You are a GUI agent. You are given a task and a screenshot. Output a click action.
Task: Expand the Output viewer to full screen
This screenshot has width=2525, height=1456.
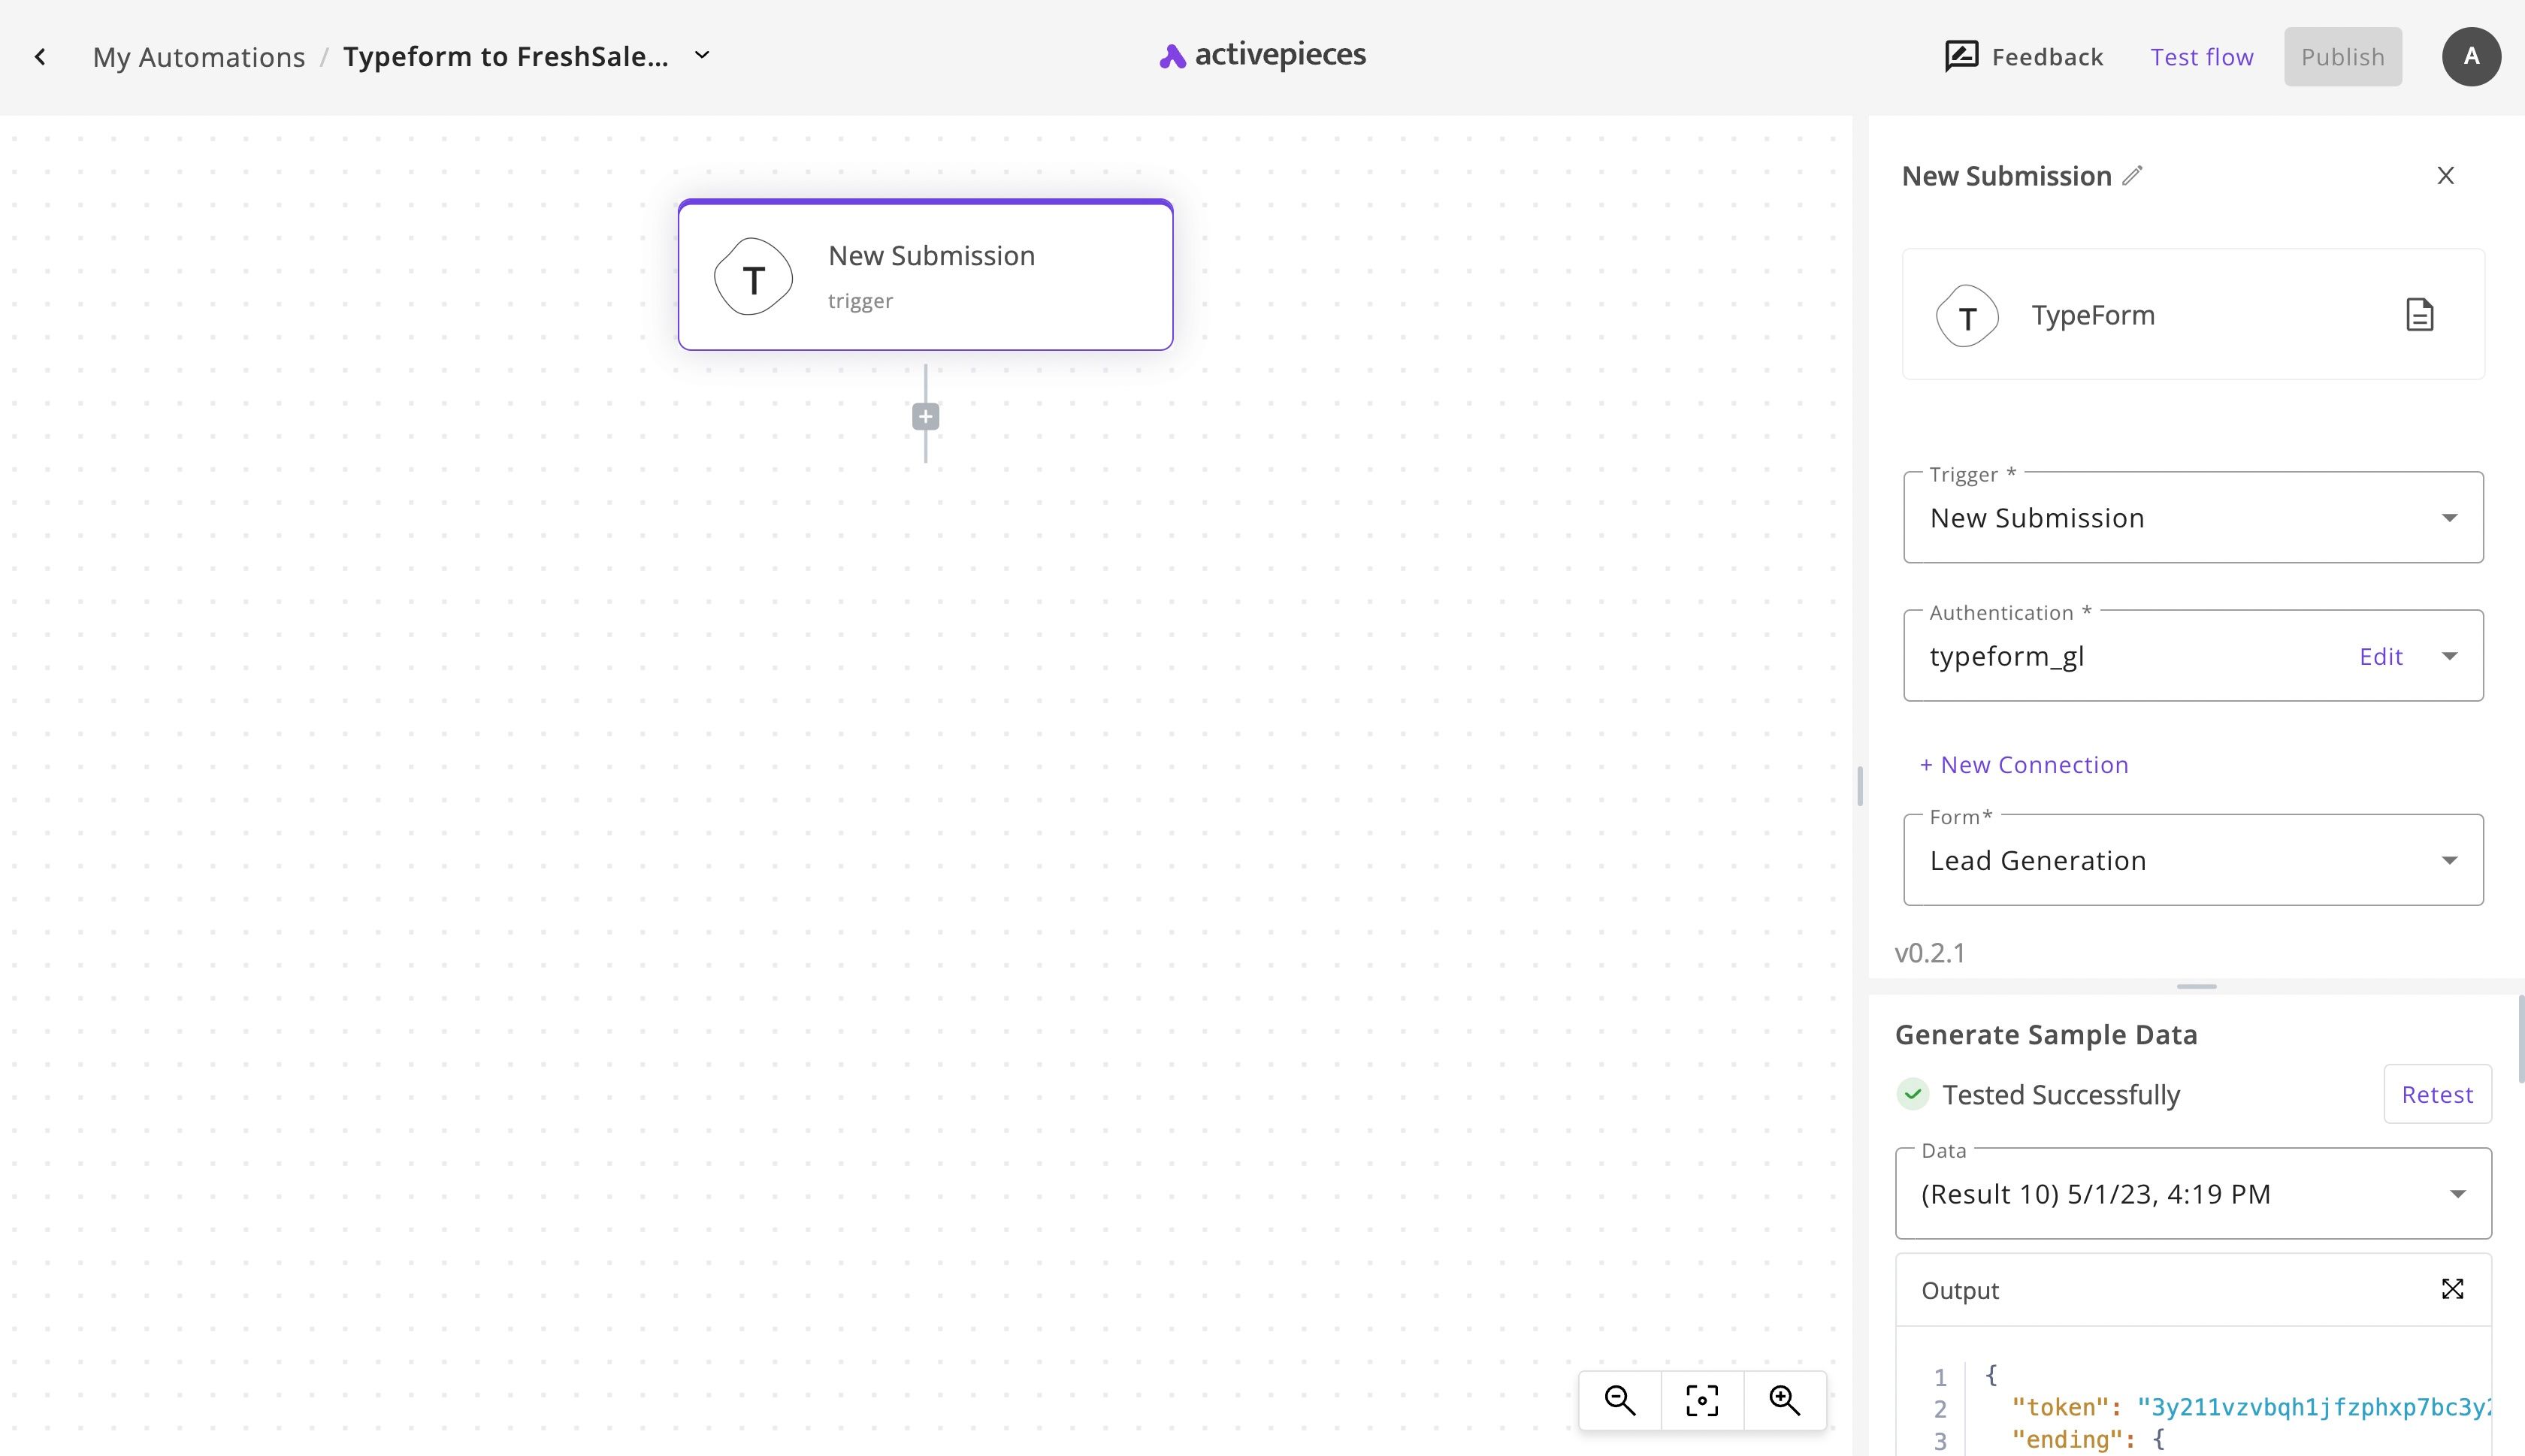[2452, 1289]
